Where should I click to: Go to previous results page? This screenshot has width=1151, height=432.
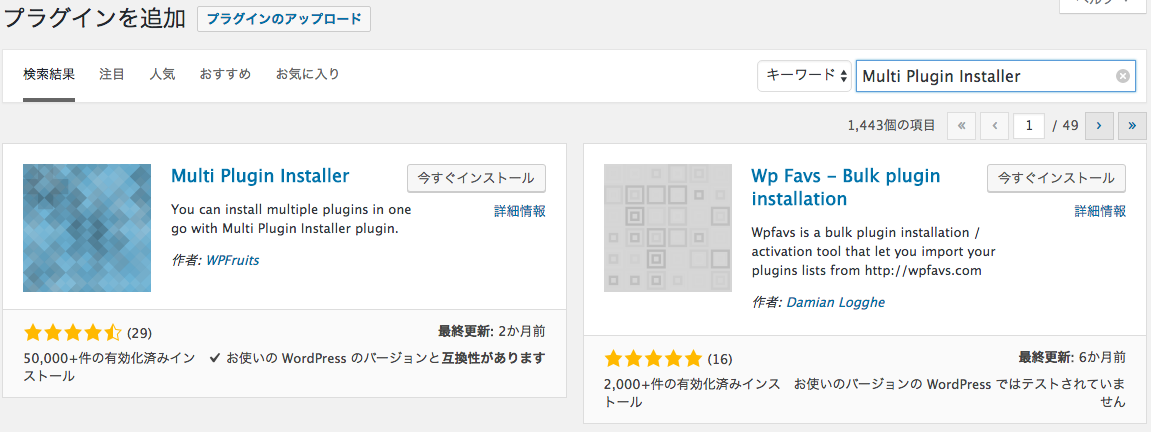pyautogui.click(x=995, y=125)
